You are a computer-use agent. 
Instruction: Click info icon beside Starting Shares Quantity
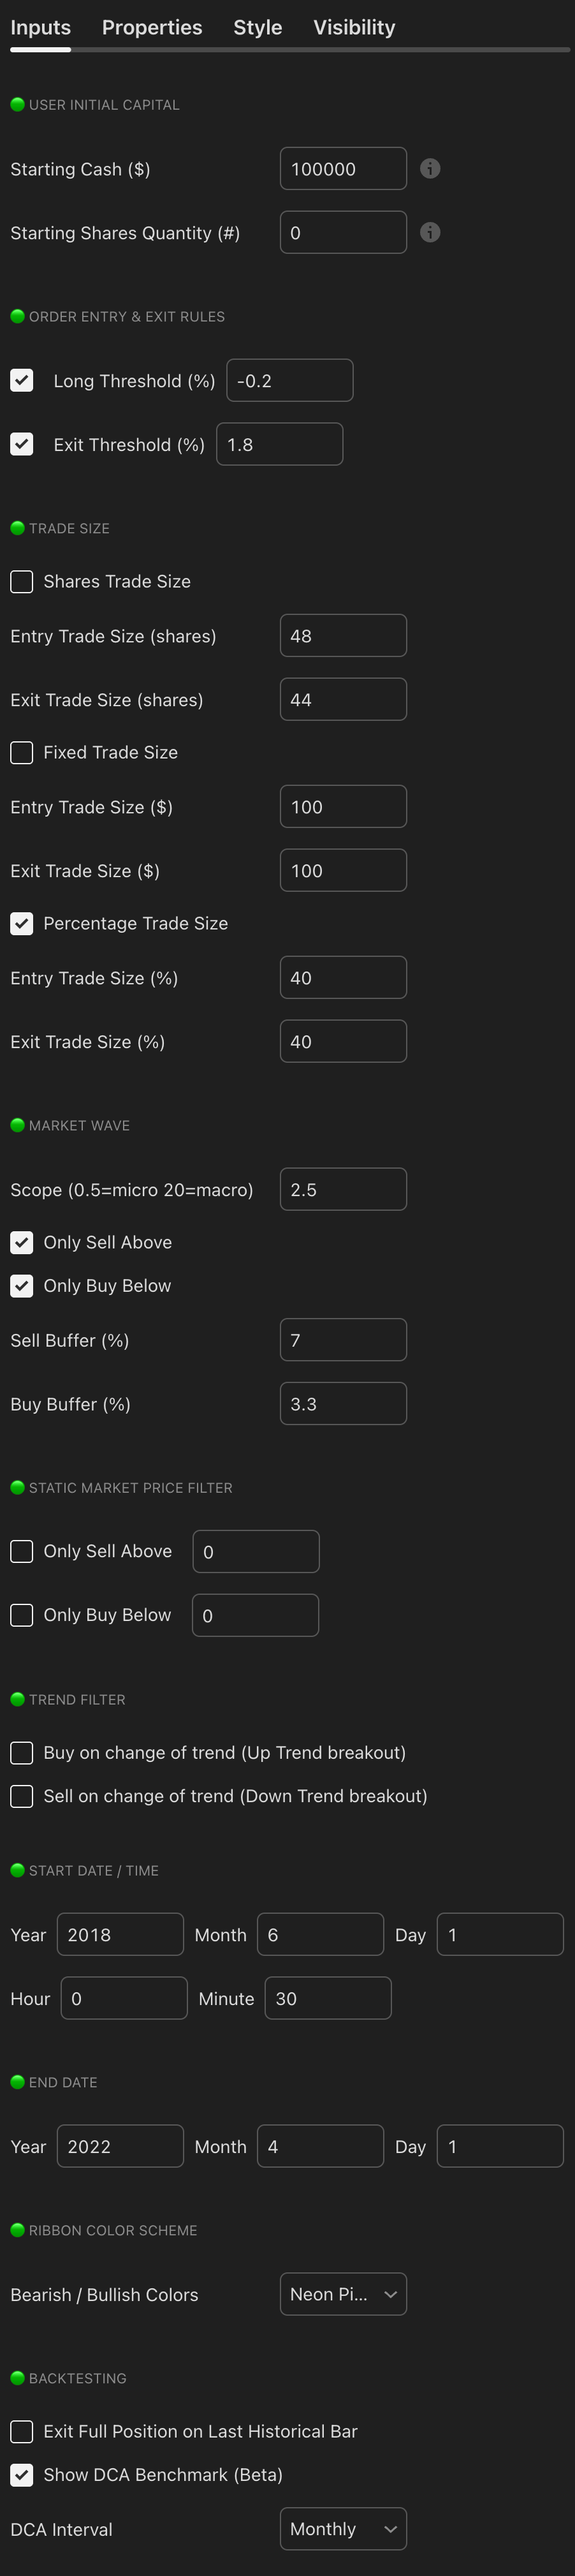430,233
